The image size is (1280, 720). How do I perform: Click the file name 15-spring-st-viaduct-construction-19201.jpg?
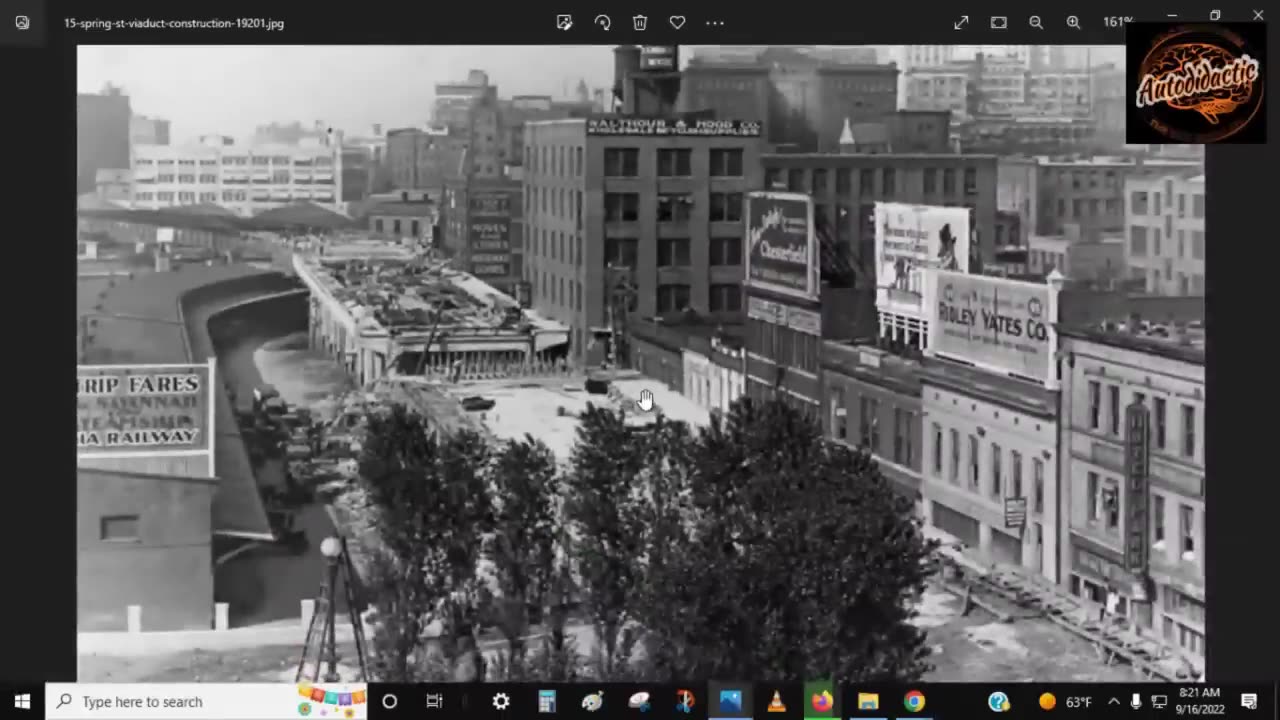click(174, 23)
